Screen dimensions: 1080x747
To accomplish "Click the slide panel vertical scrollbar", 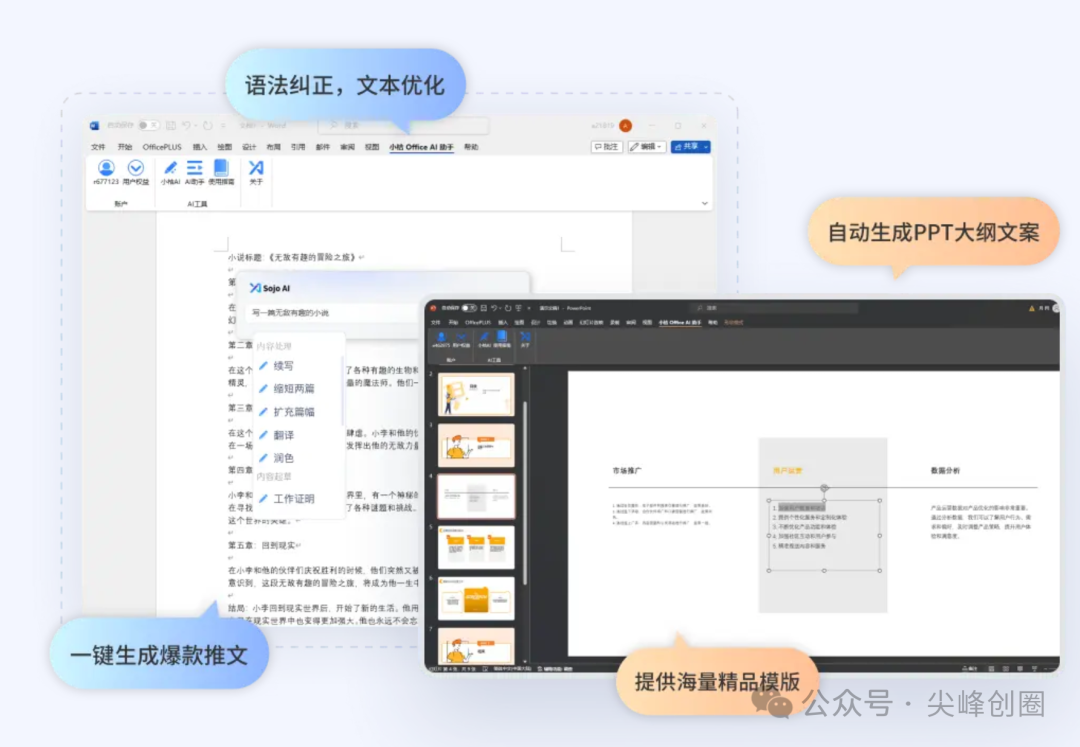I will pyautogui.click(x=525, y=492).
